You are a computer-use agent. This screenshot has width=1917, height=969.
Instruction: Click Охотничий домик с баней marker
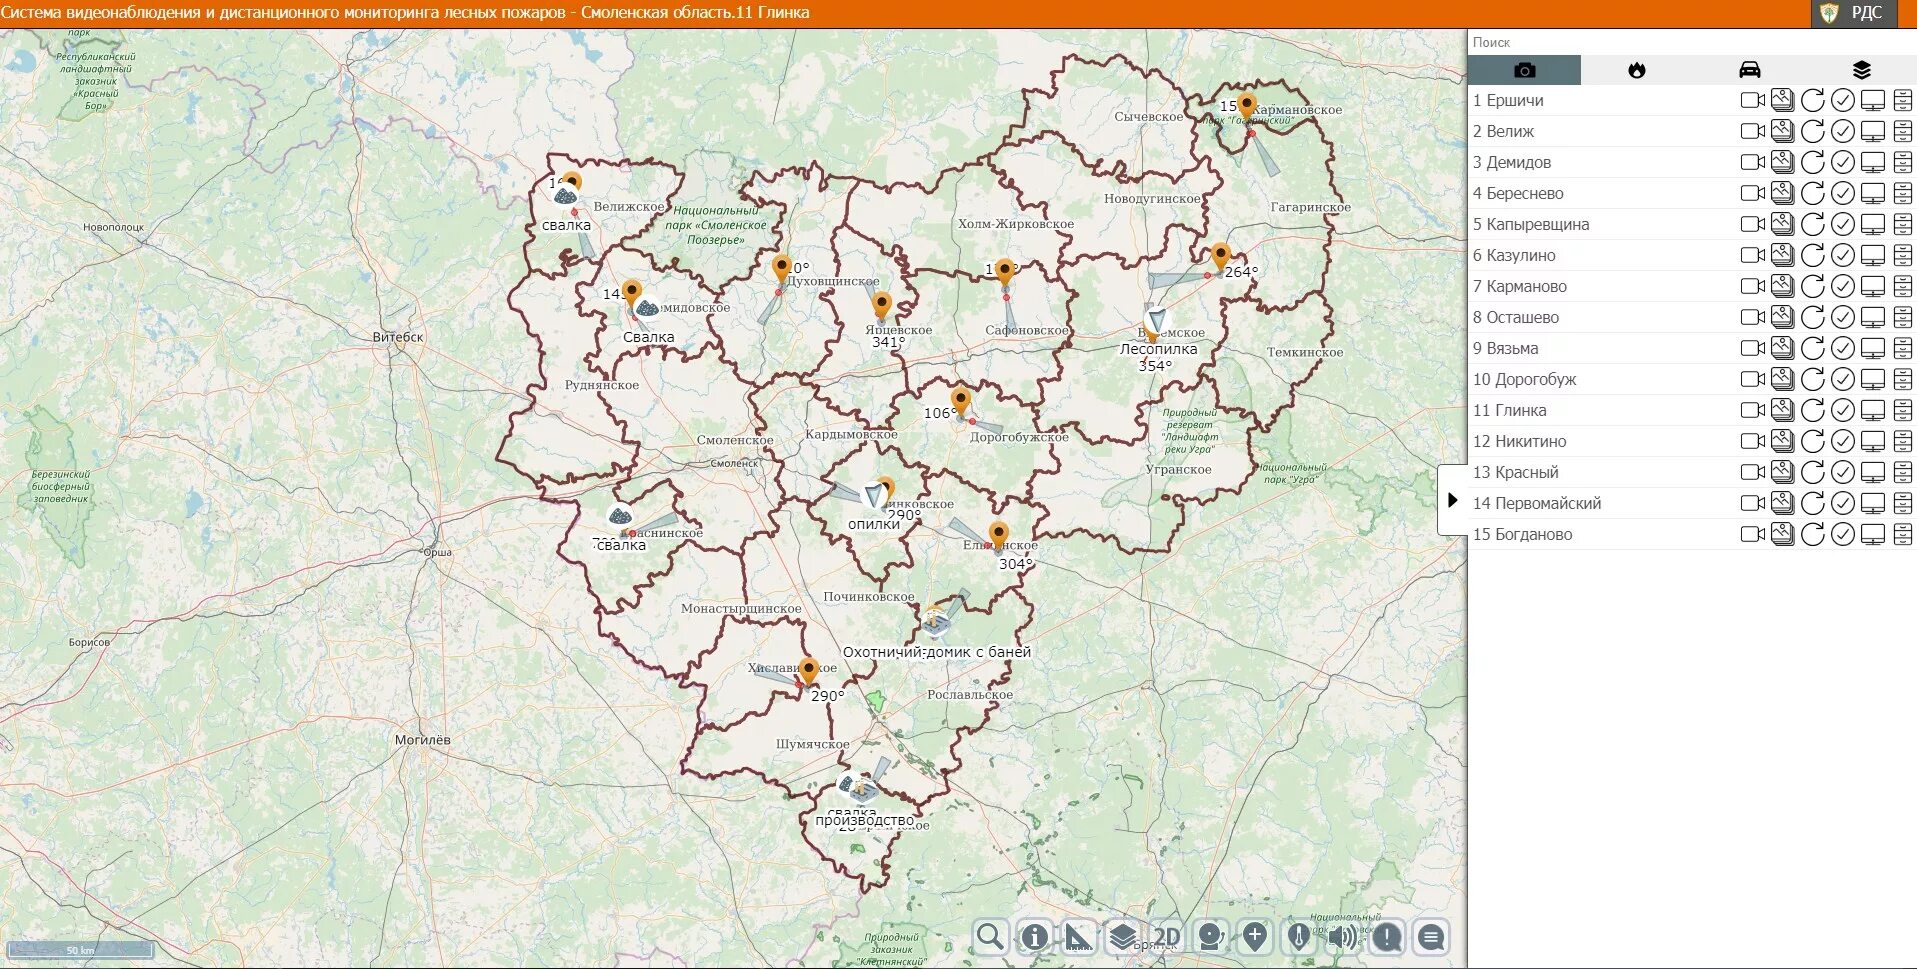pyautogui.click(x=934, y=622)
